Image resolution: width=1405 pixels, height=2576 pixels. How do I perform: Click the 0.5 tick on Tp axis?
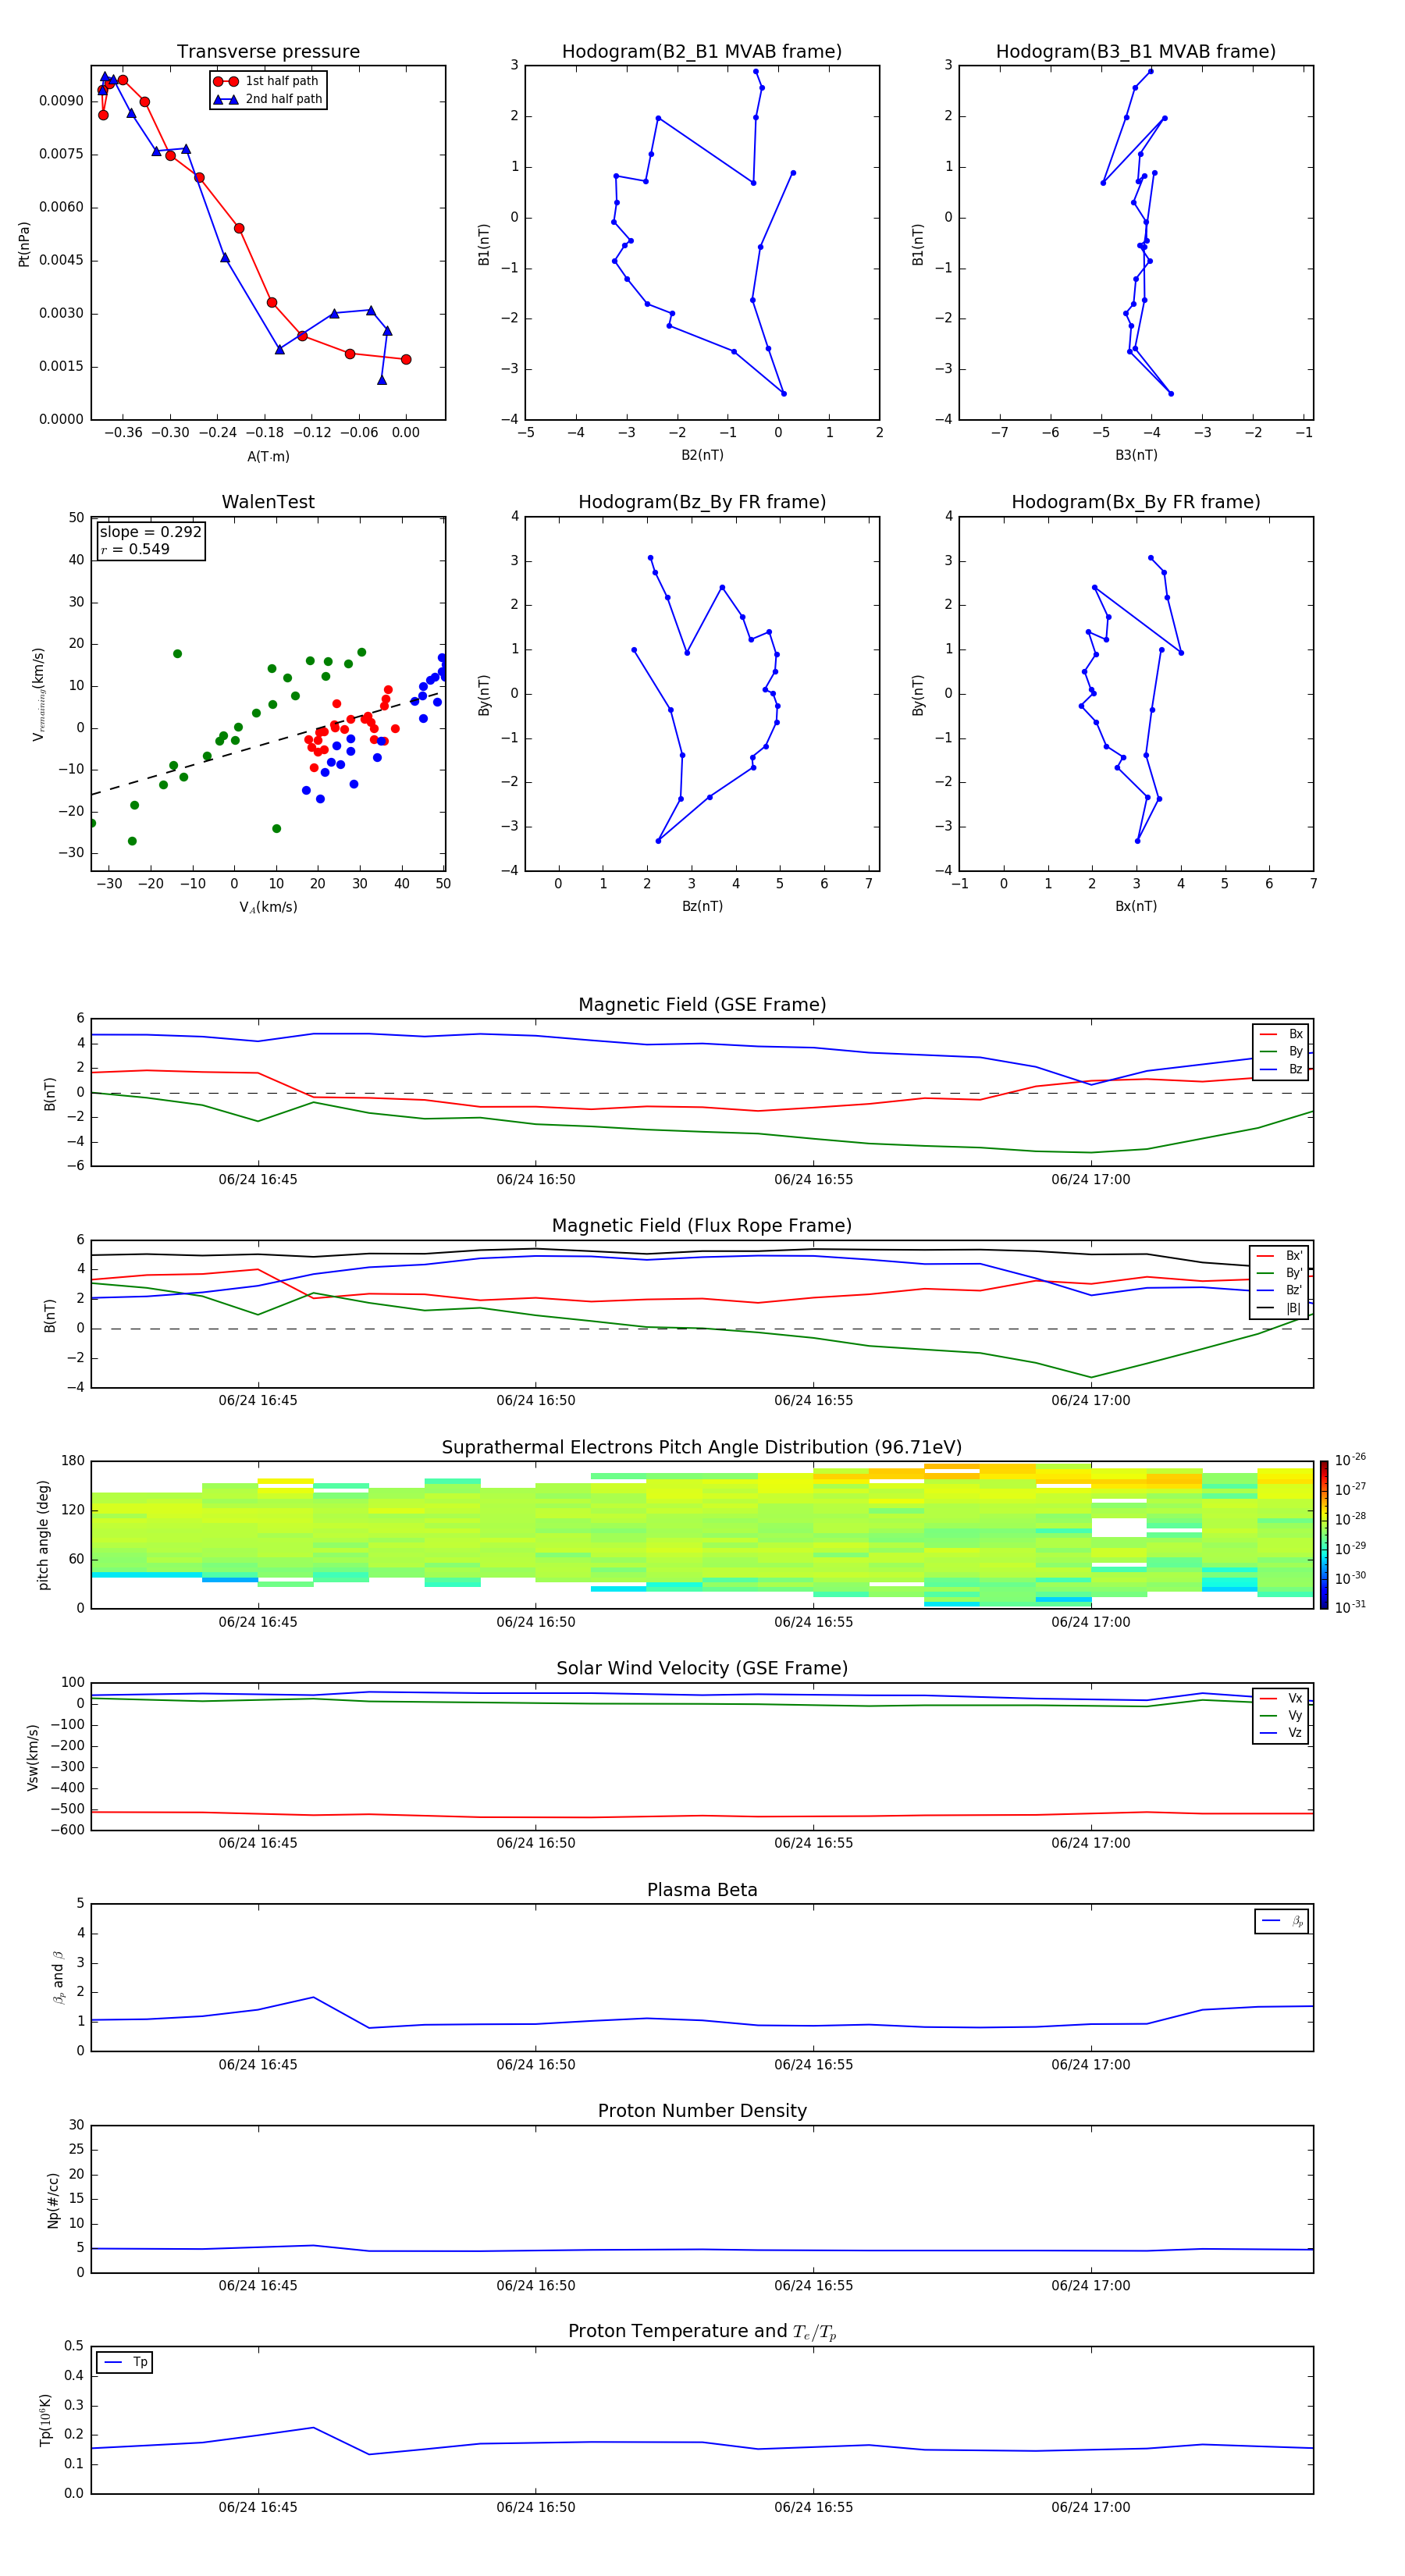[x=74, y=2346]
